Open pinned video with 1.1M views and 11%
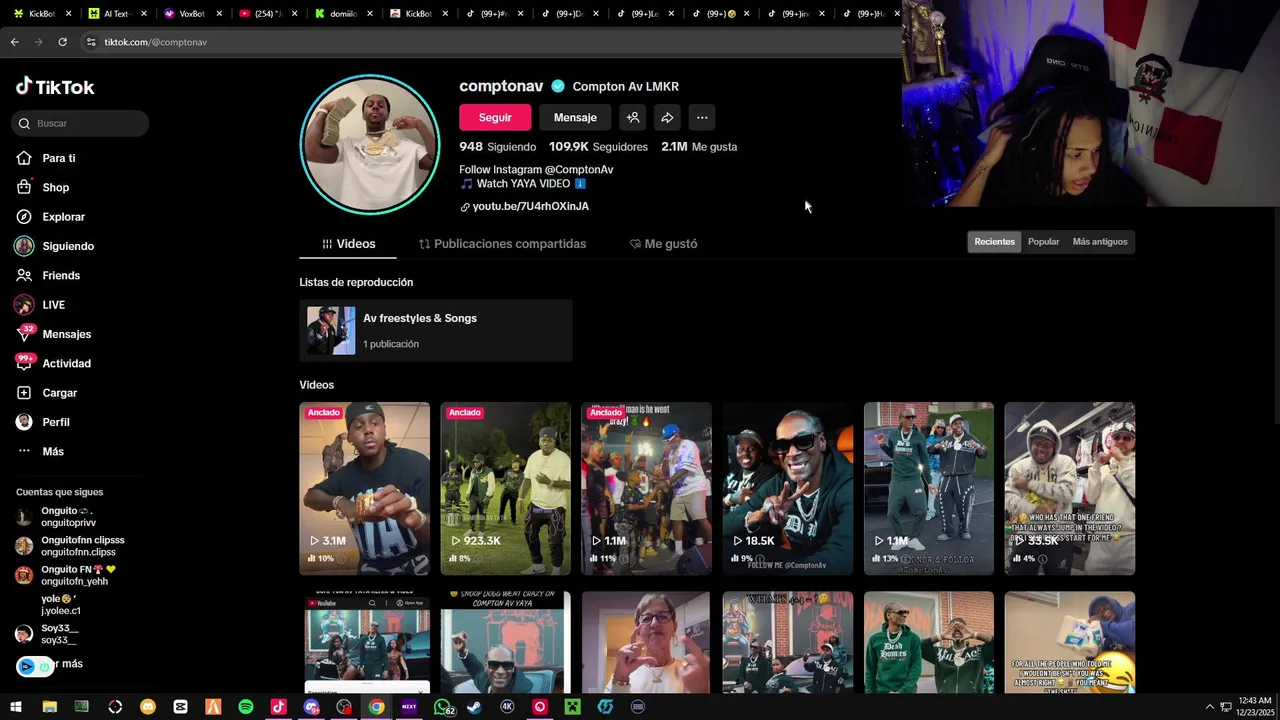The width and height of the screenshot is (1280, 720). coord(646,488)
